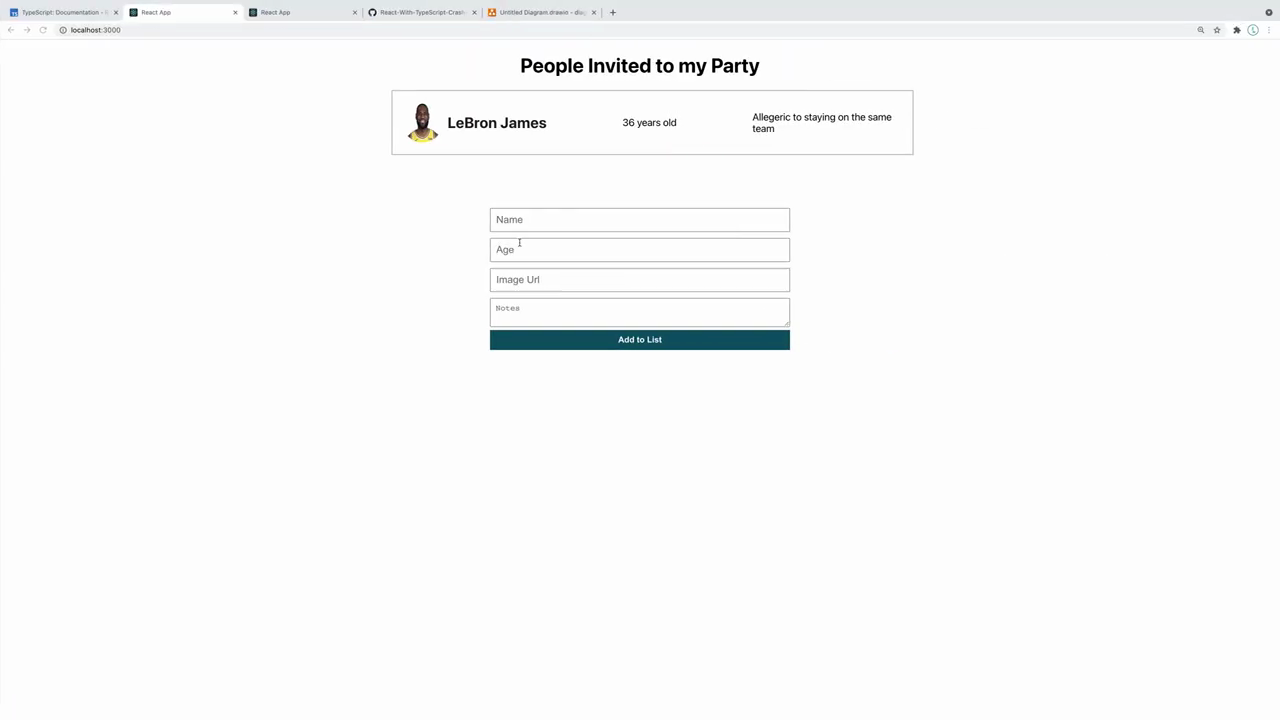Switch to the React-With-TypeScript GitHub tab
1280x720 pixels.
pos(420,12)
